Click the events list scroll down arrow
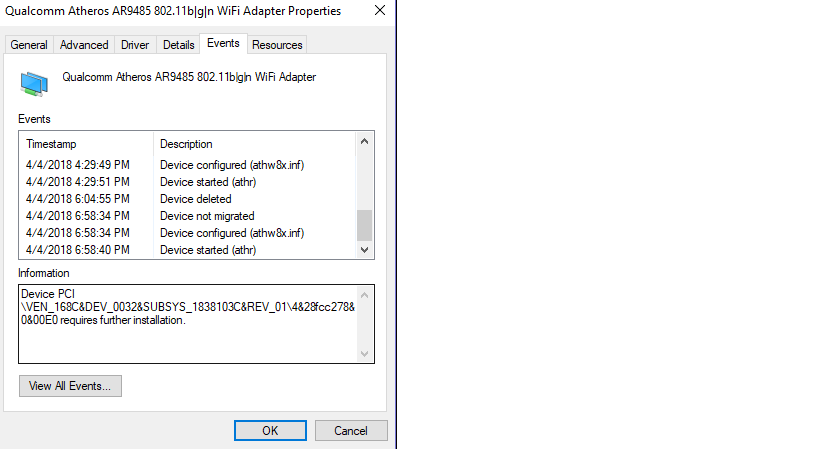The width and height of the screenshot is (819, 460). coord(365,250)
